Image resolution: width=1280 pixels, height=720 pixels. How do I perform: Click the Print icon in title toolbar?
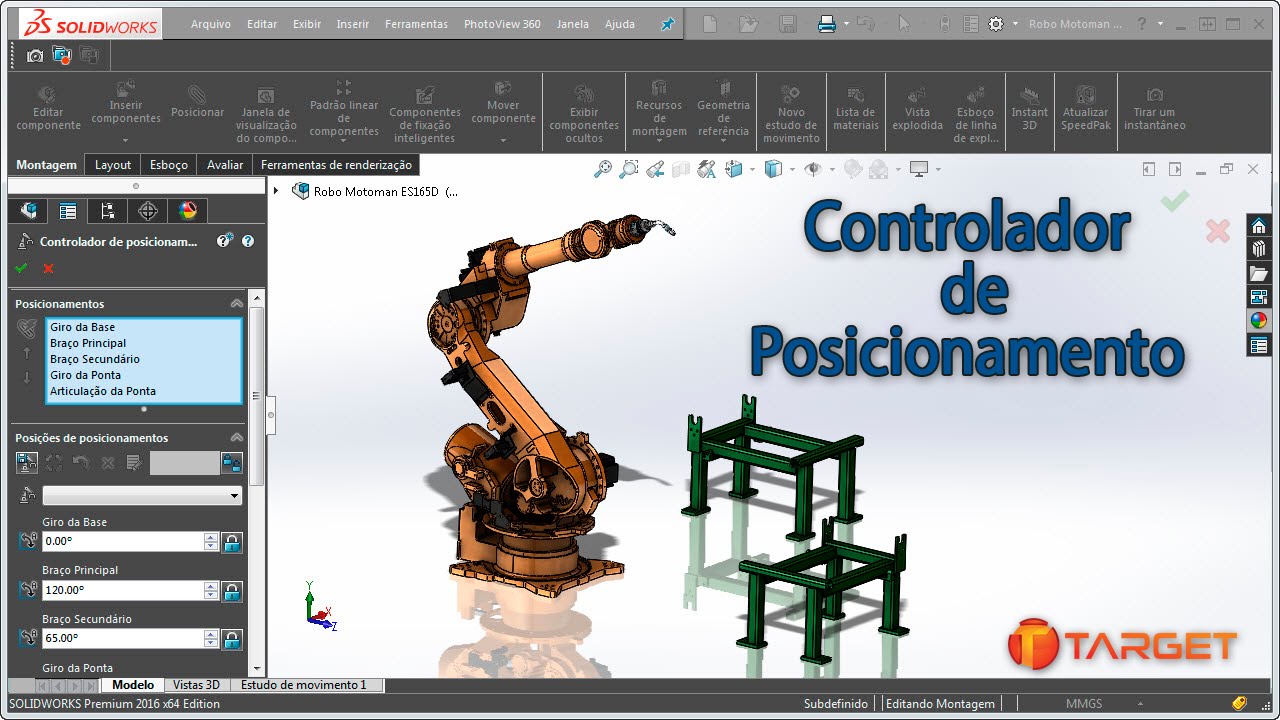click(826, 24)
